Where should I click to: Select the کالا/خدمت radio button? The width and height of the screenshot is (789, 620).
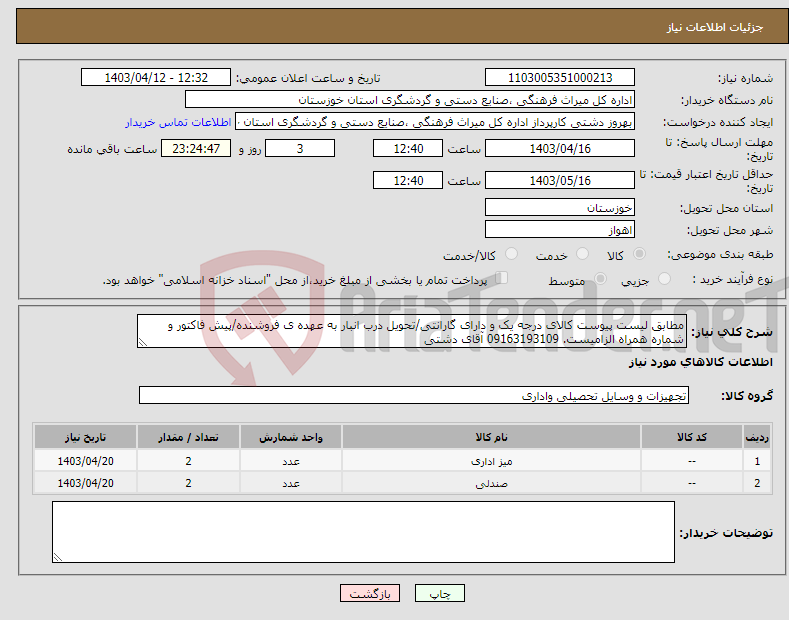[x=511, y=254]
